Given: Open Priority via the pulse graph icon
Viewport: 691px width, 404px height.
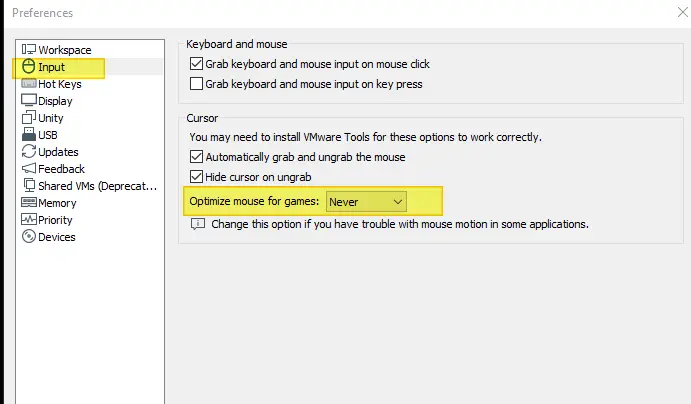Looking at the screenshot, I should coord(29,219).
